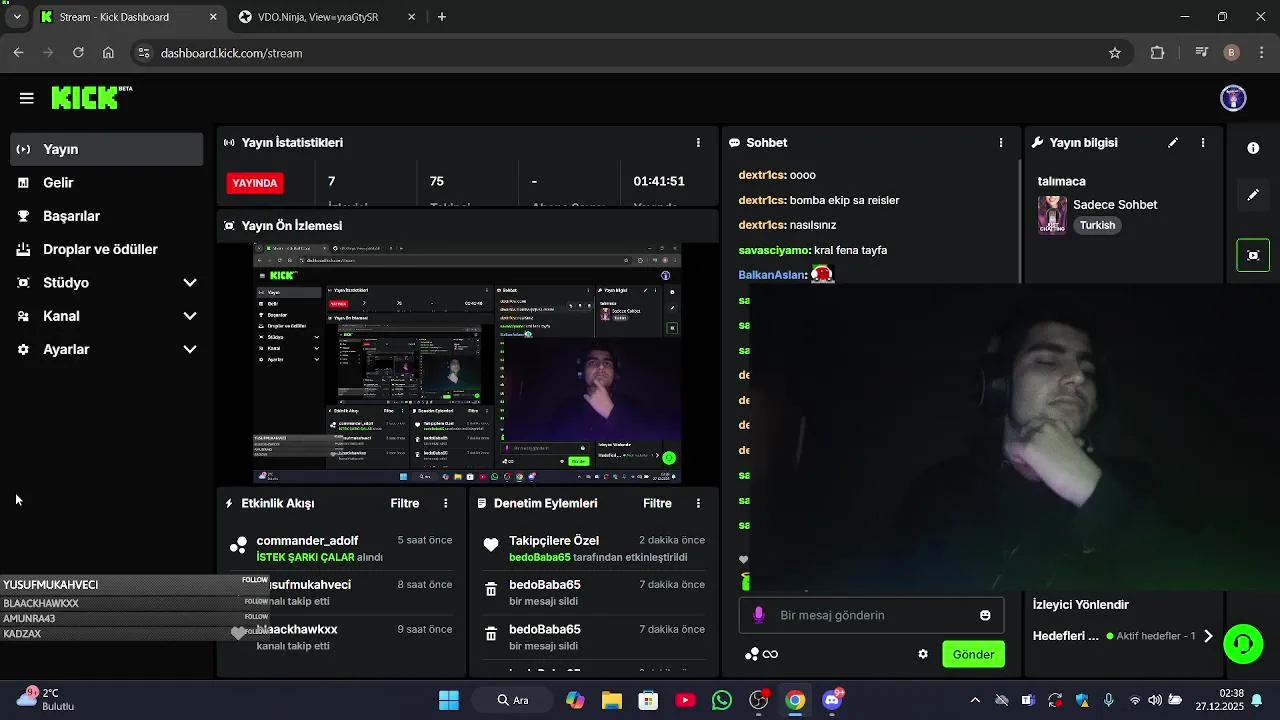
Task: Select the Stream - Kick Dashboard tab
Action: pyautogui.click(x=127, y=17)
